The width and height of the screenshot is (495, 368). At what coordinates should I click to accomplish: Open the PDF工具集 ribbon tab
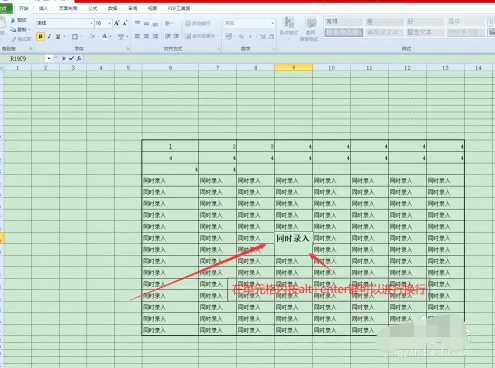(x=179, y=8)
